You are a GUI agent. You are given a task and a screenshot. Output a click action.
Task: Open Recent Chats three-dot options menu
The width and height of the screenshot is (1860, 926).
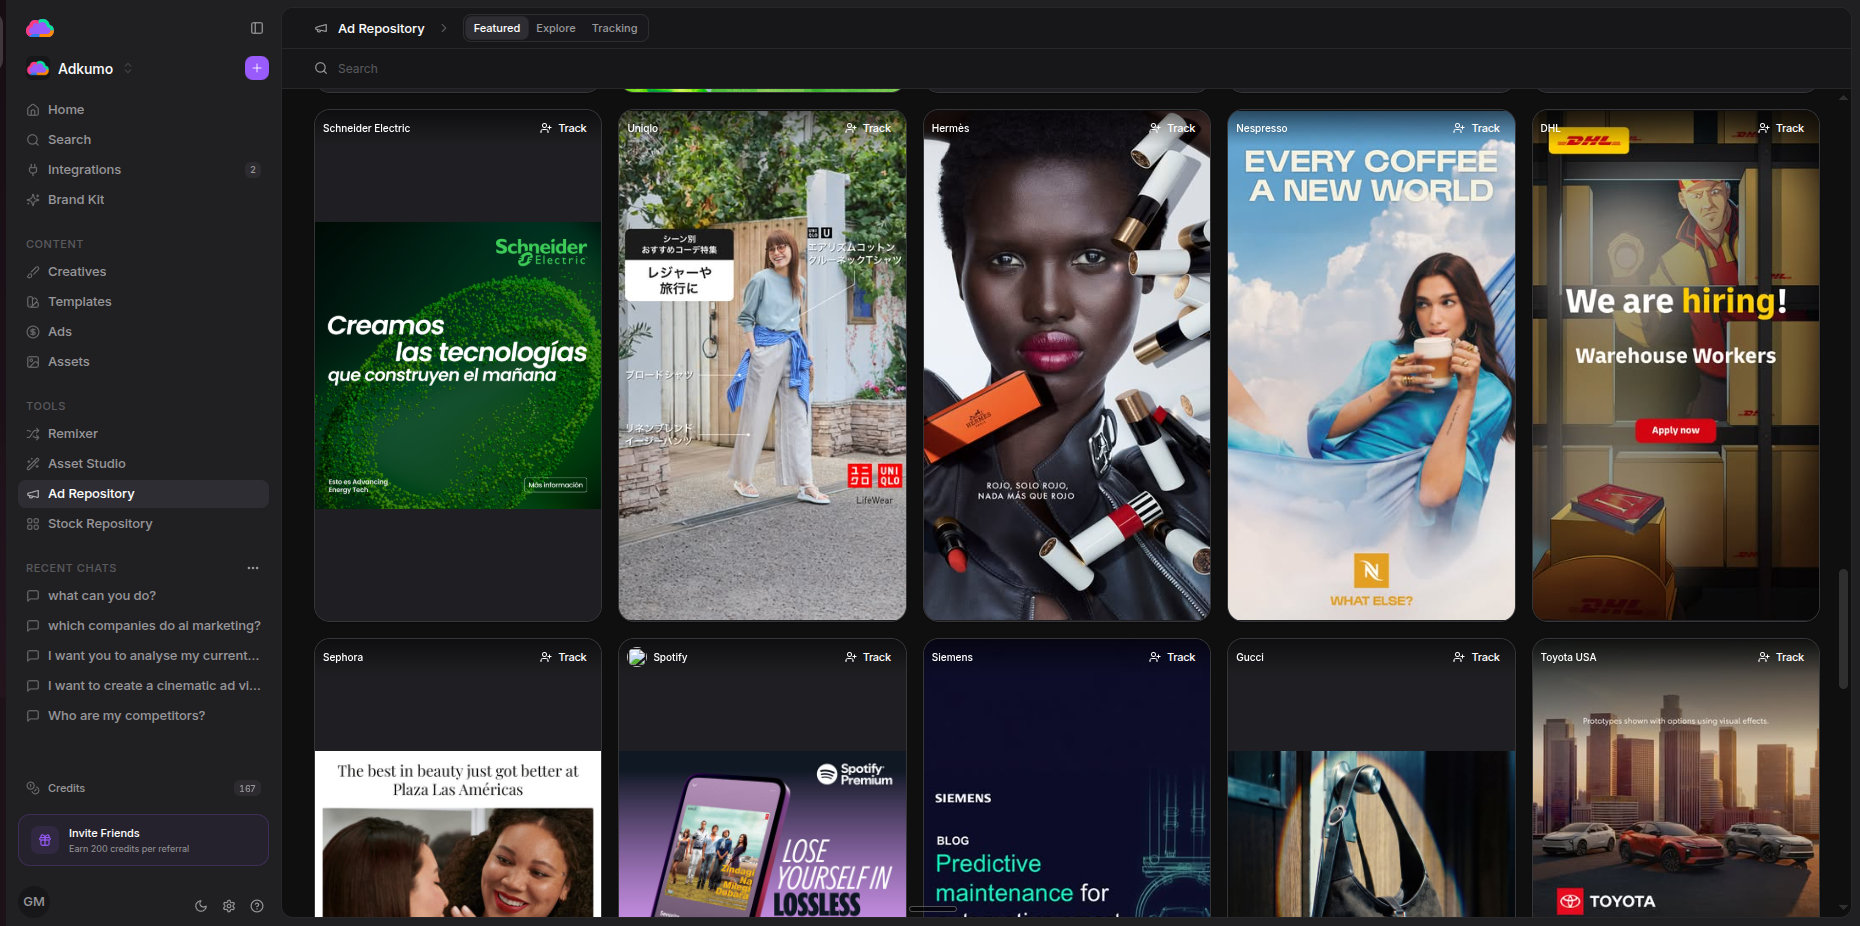[x=253, y=568]
